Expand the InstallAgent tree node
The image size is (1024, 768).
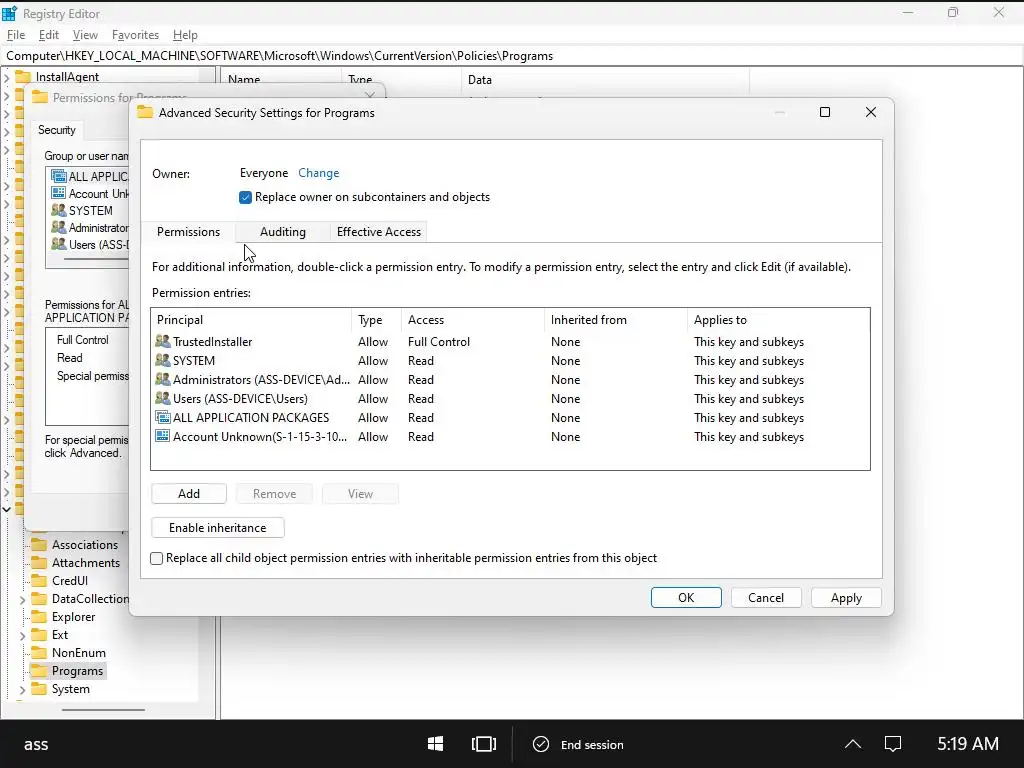pos(7,77)
